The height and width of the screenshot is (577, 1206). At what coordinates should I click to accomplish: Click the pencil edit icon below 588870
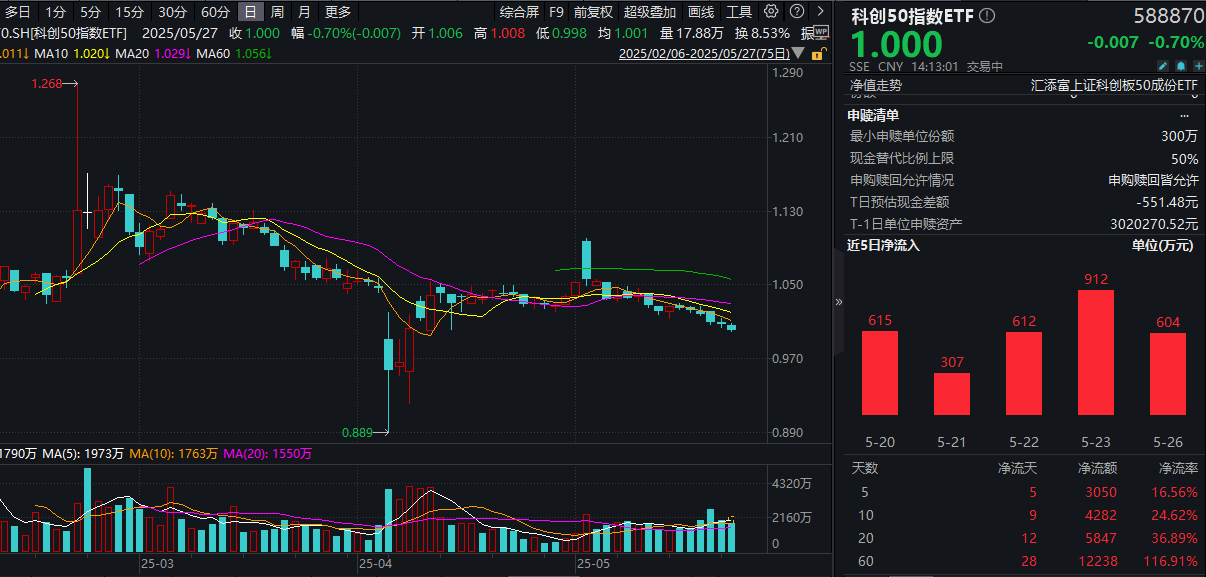click(1163, 66)
